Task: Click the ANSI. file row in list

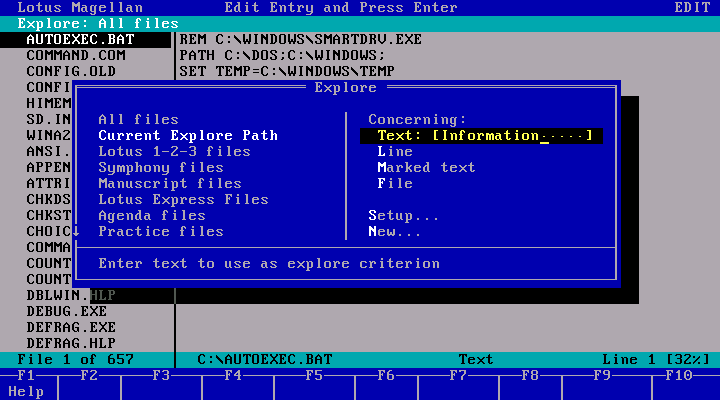Action: [49, 152]
